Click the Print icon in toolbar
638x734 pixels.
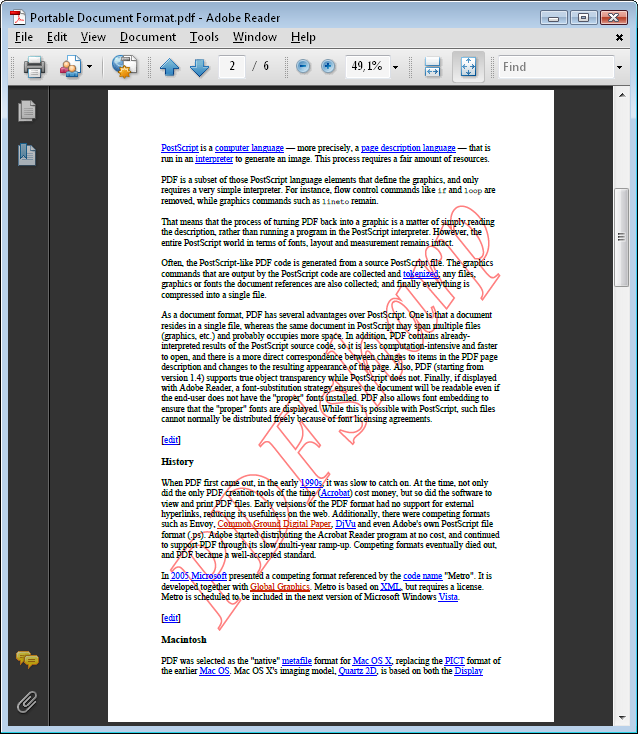(x=34, y=67)
